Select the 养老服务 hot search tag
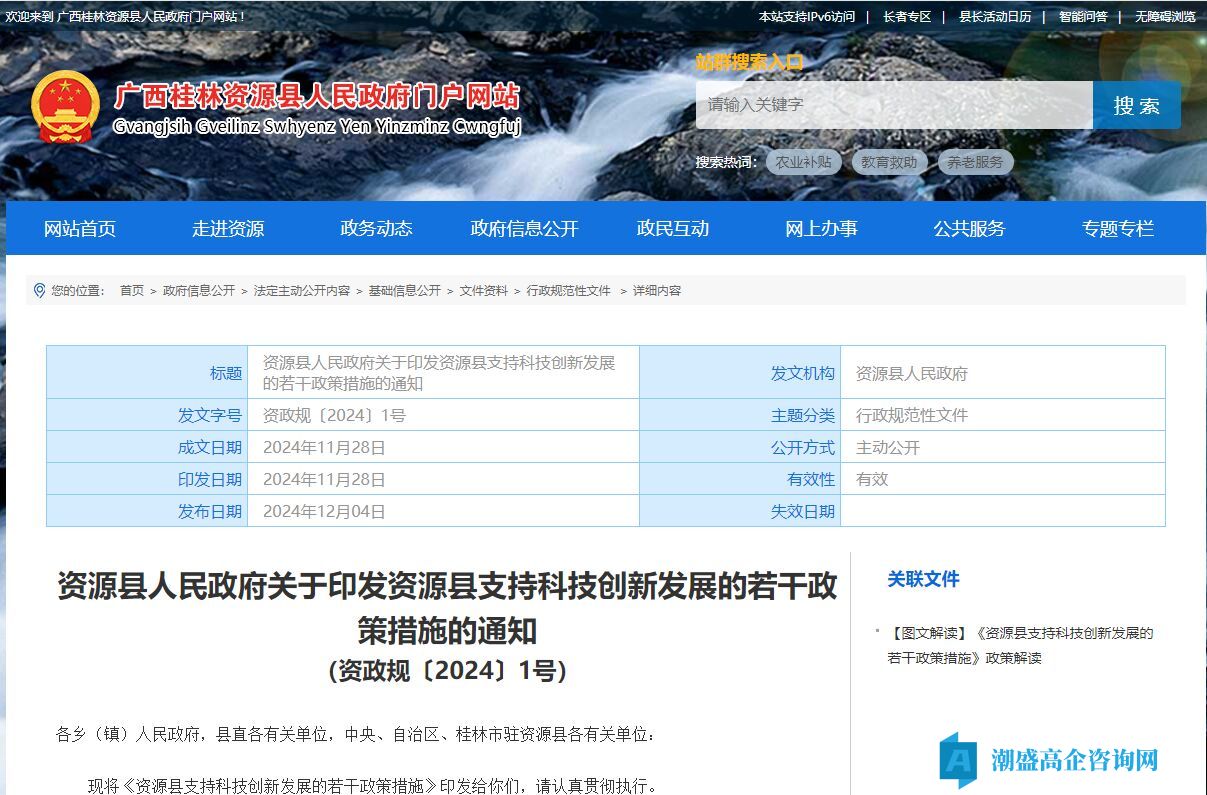The width and height of the screenshot is (1207, 795). click(975, 162)
